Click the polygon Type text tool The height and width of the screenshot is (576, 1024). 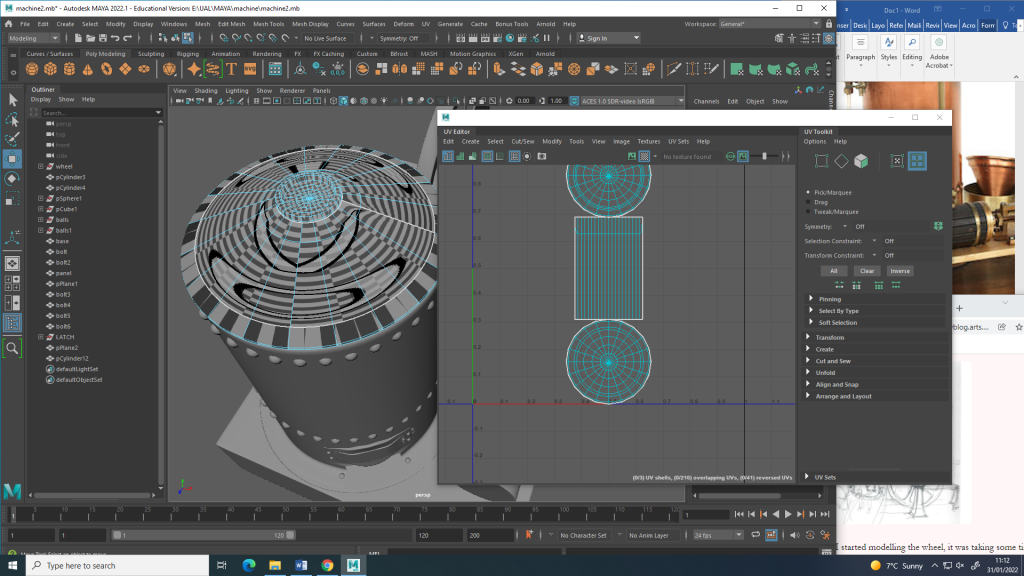[231, 69]
